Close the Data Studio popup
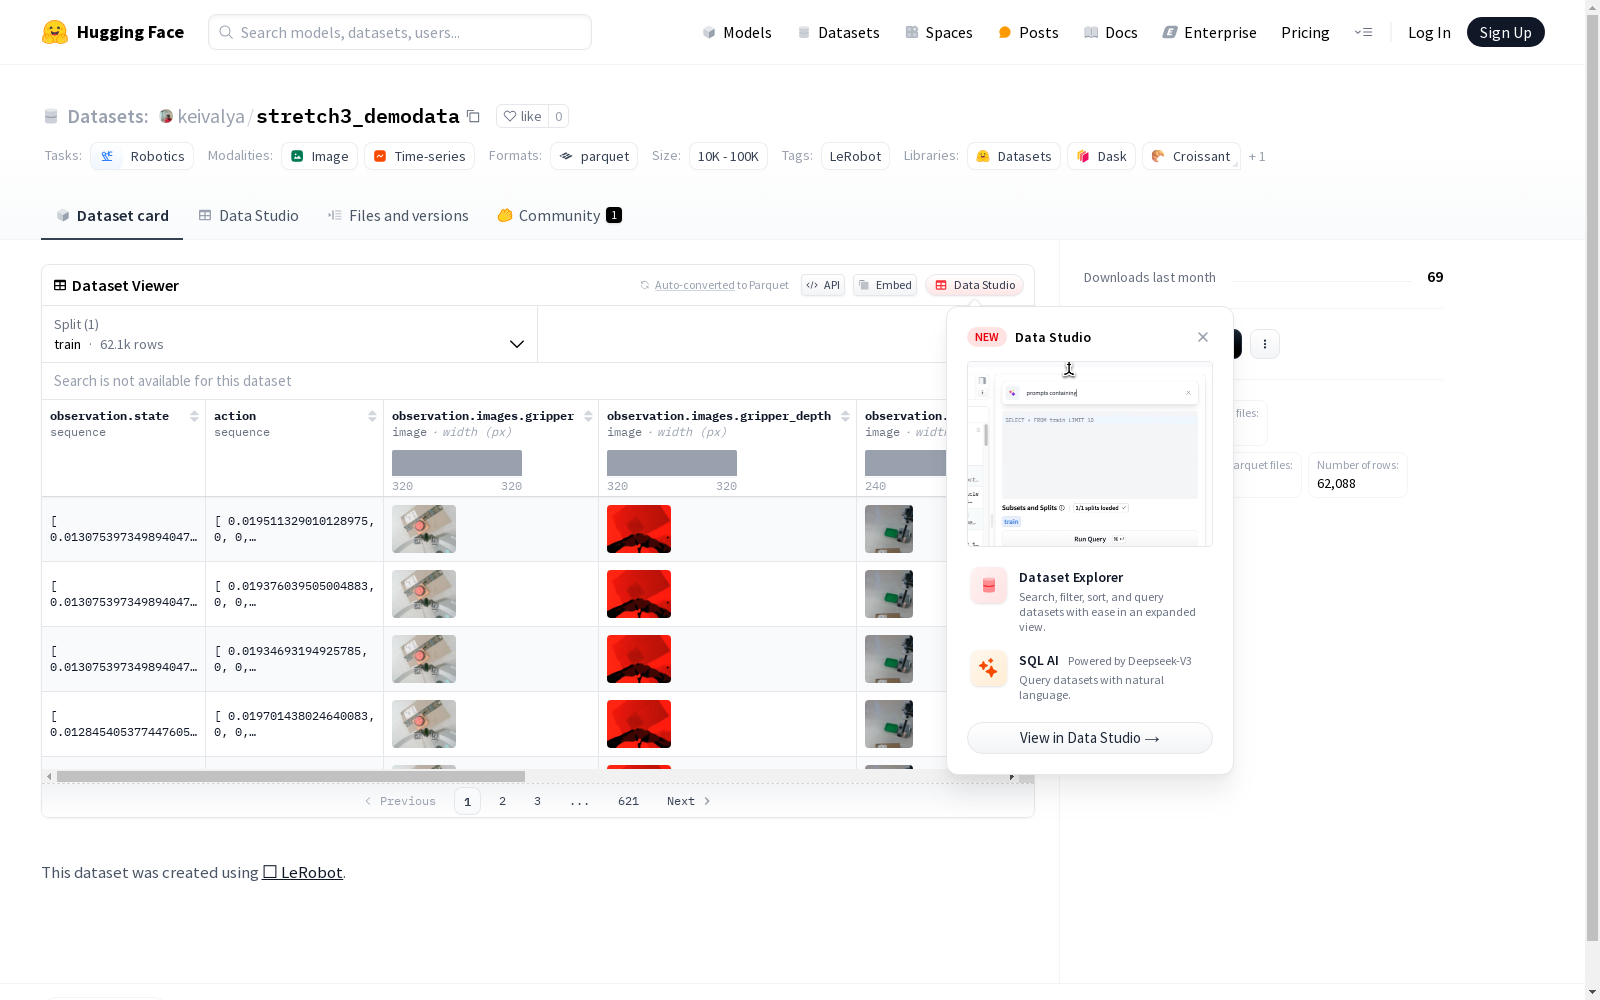Viewport: 1600px width, 1000px height. (x=1203, y=337)
